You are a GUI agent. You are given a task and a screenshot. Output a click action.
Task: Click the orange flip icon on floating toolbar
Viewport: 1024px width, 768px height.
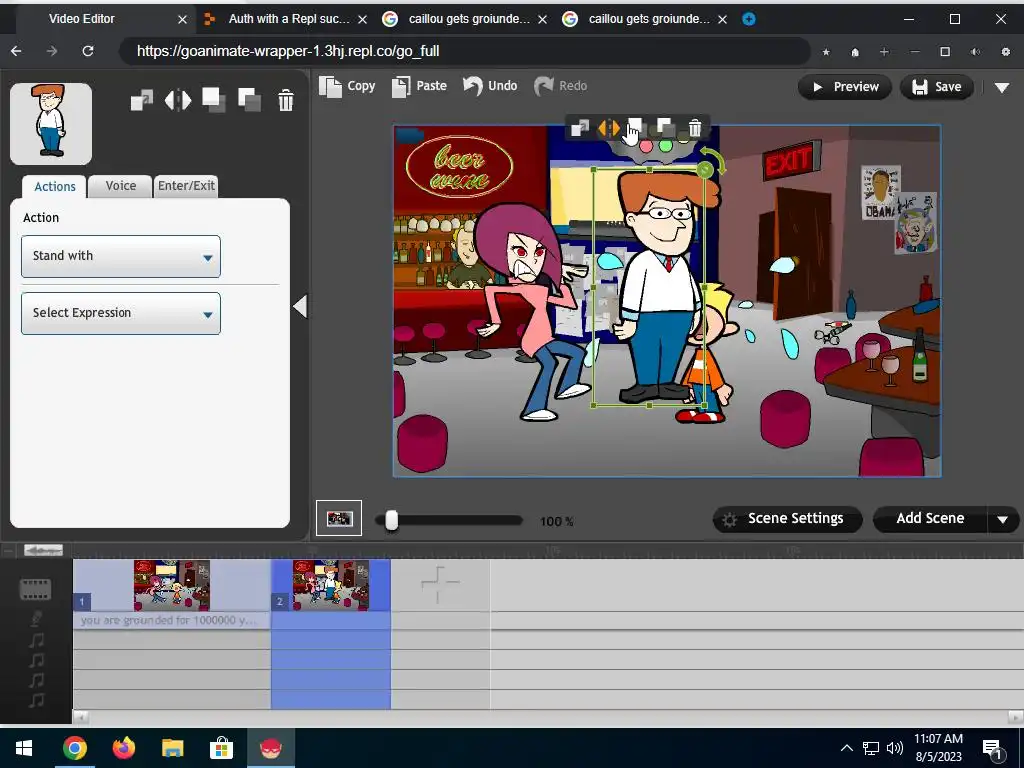pyautogui.click(x=608, y=128)
